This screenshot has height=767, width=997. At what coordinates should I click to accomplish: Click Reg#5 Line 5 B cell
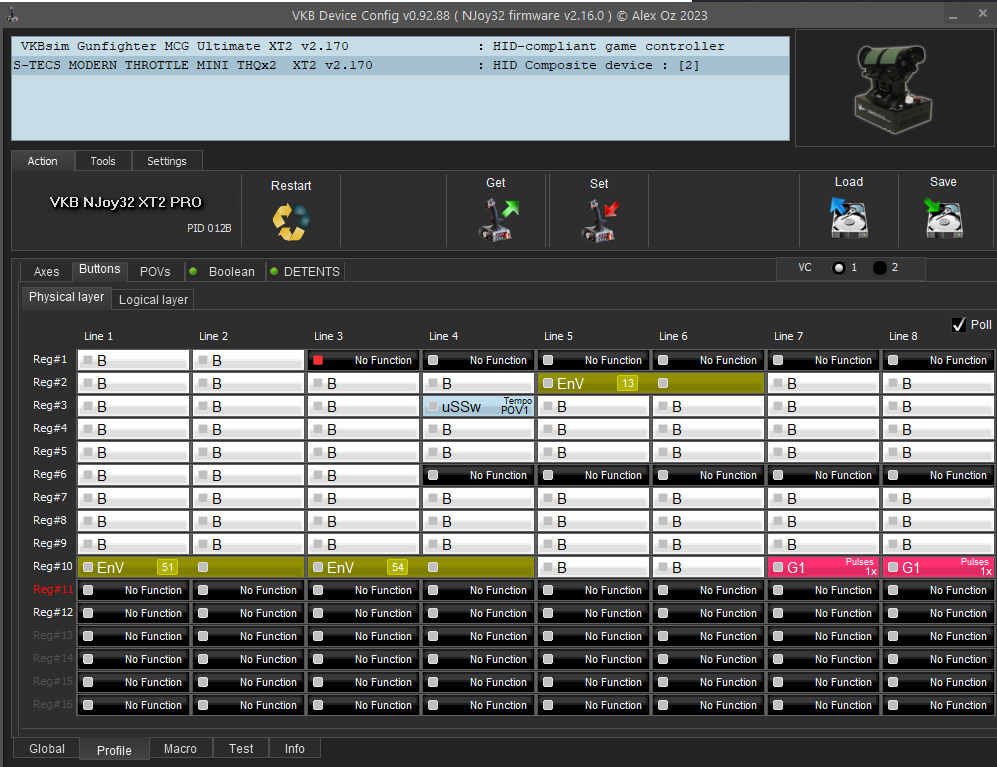[593, 452]
